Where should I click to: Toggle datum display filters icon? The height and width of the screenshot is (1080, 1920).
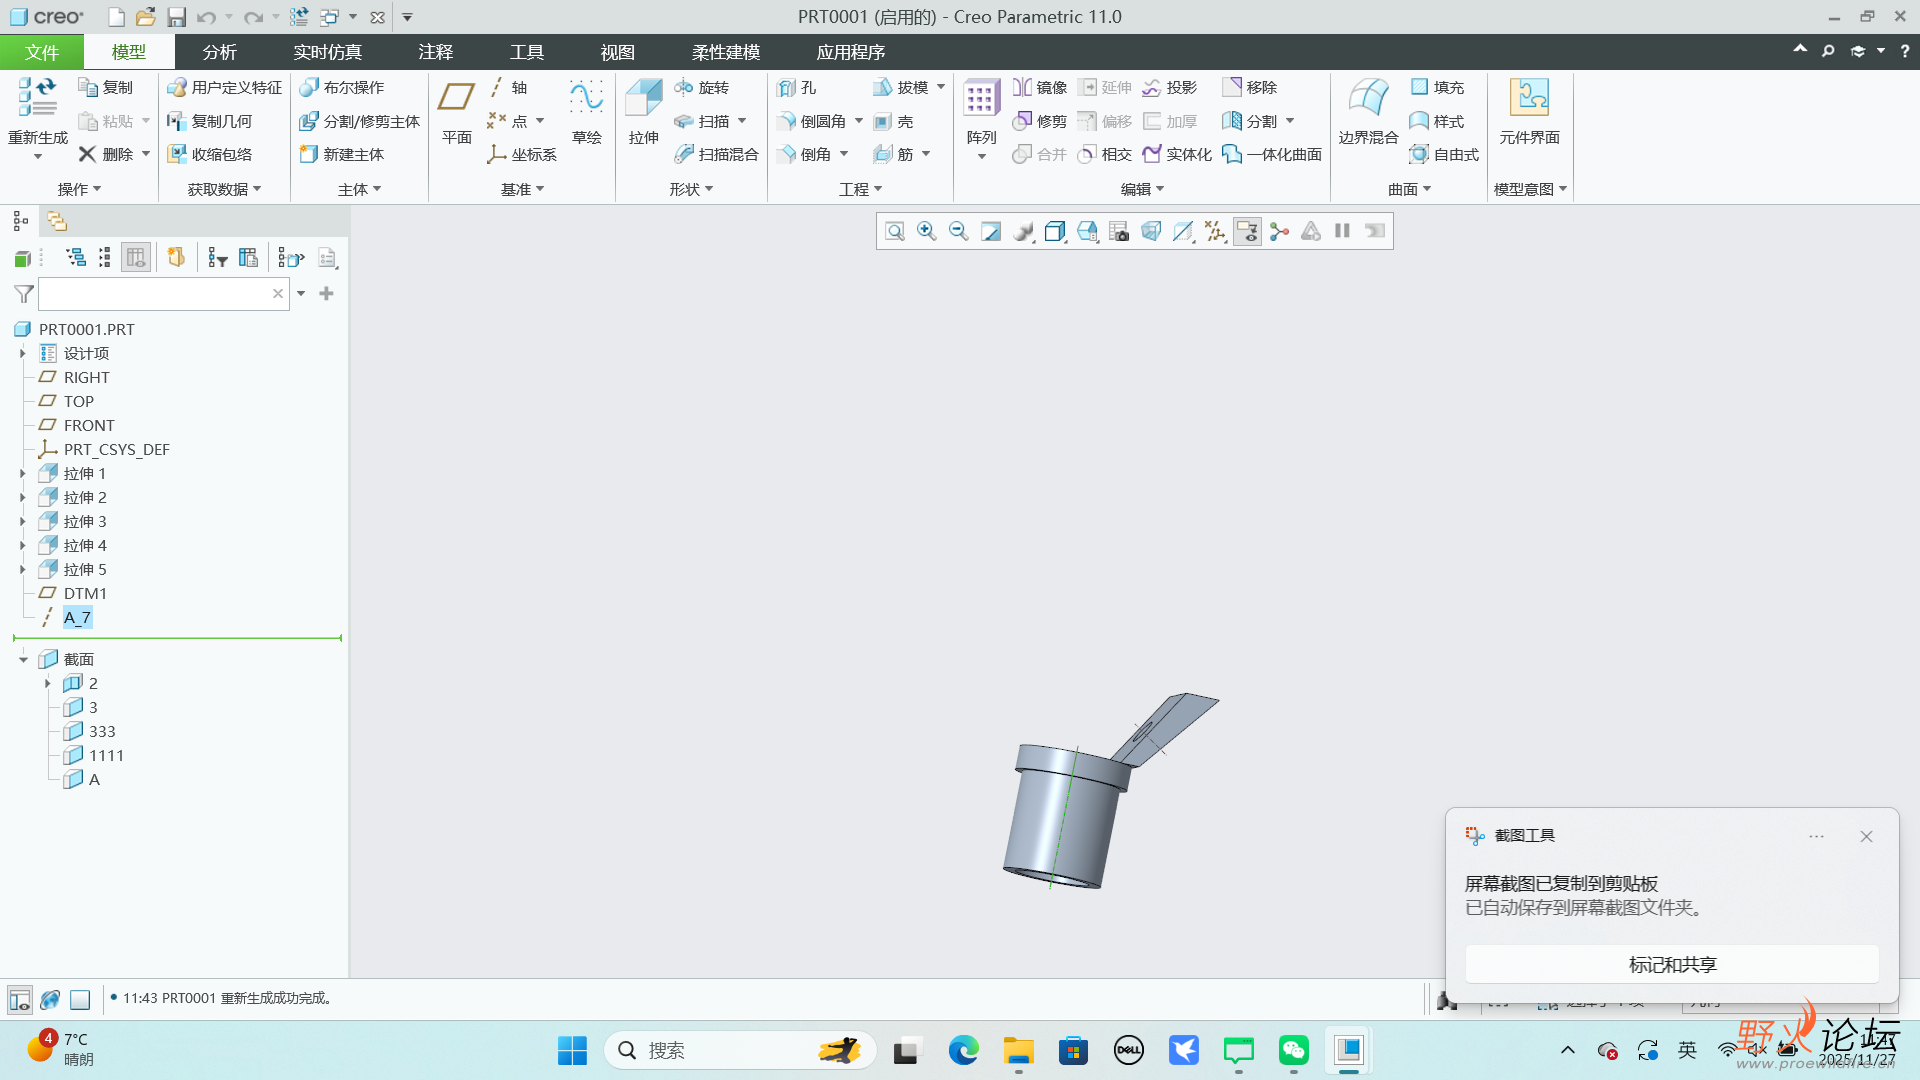[1215, 232]
